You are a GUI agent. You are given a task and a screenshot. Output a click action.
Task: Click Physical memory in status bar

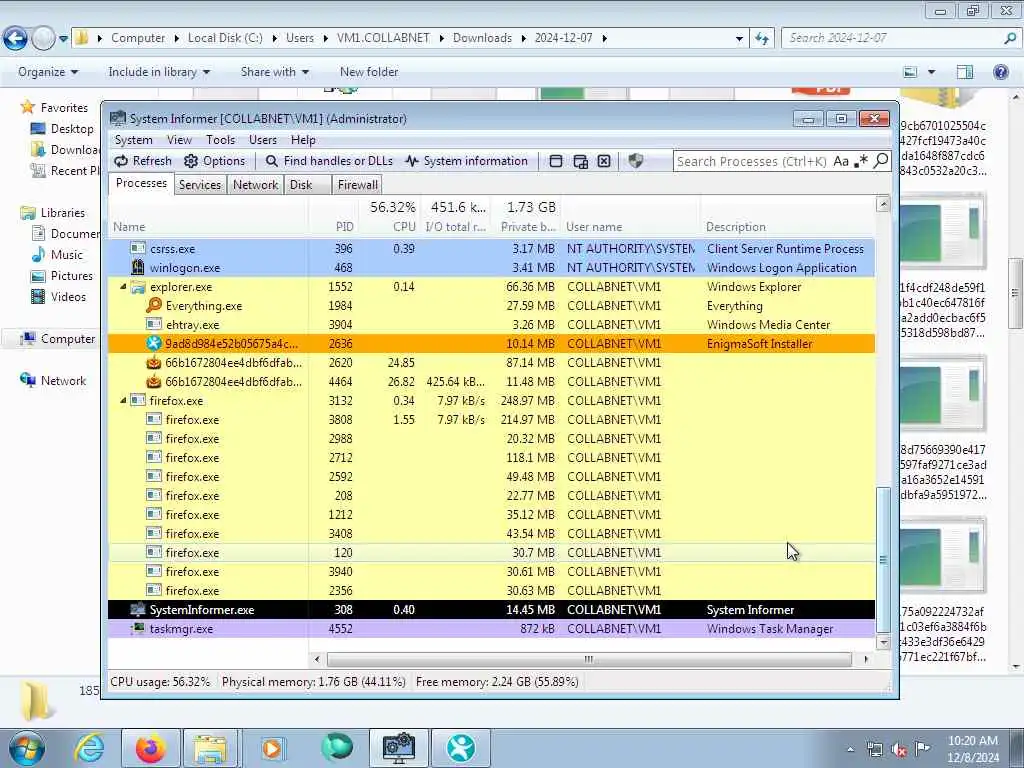point(313,682)
